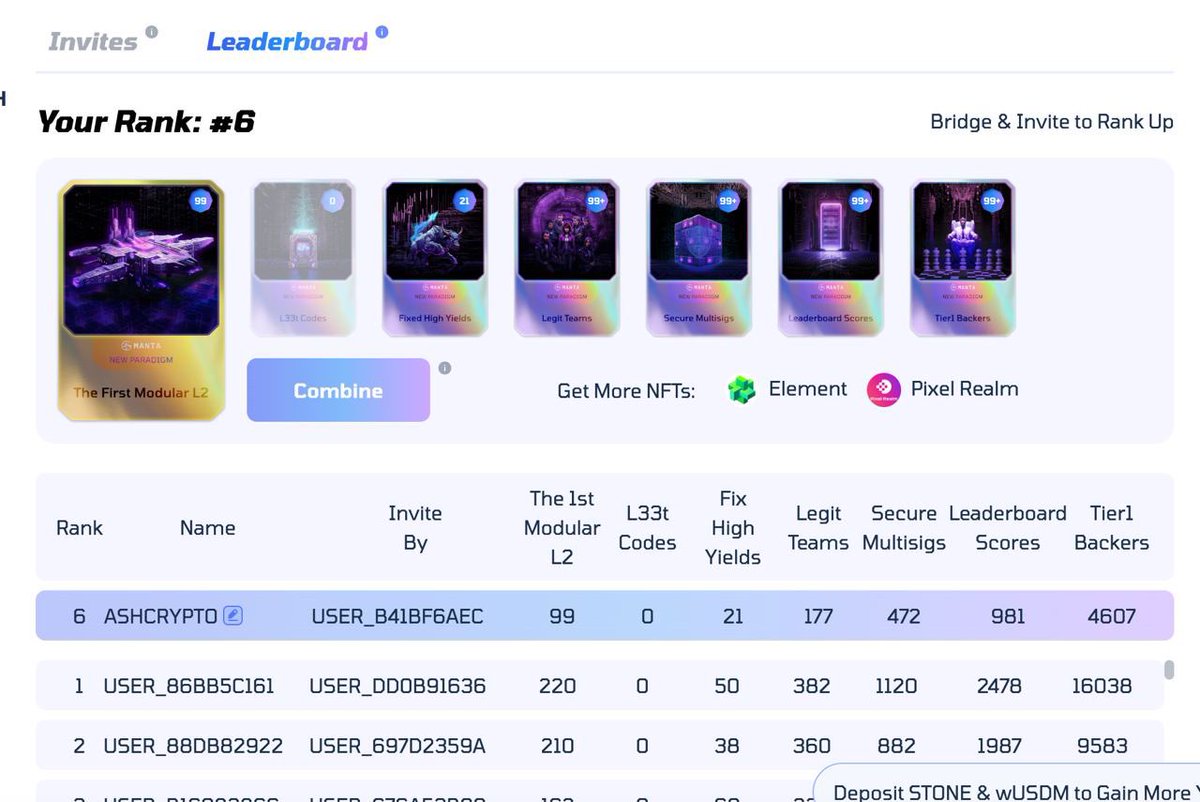Select the Leaderboard Scores NFT card
The height and width of the screenshot is (802, 1200).
point(830,257)
